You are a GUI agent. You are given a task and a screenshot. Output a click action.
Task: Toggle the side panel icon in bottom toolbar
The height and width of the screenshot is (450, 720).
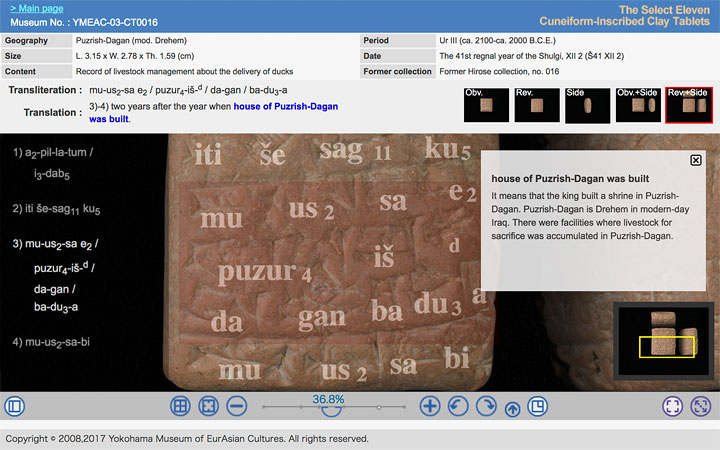coord(14,406)
